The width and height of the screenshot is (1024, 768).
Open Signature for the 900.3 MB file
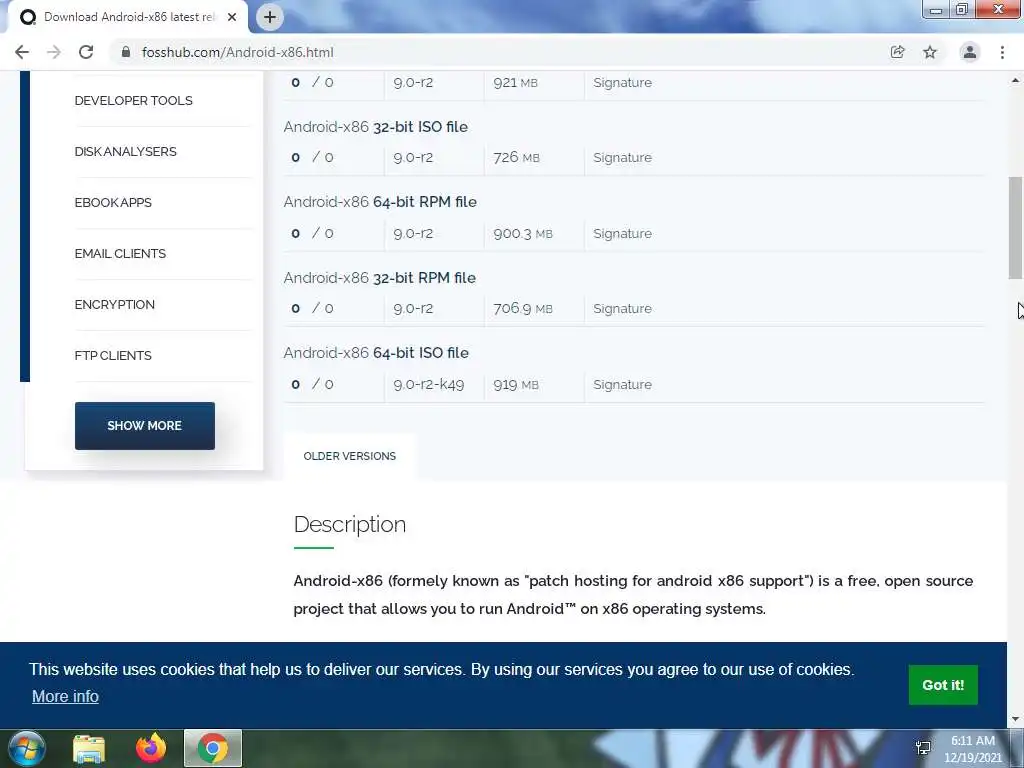(x=622, y=233)
